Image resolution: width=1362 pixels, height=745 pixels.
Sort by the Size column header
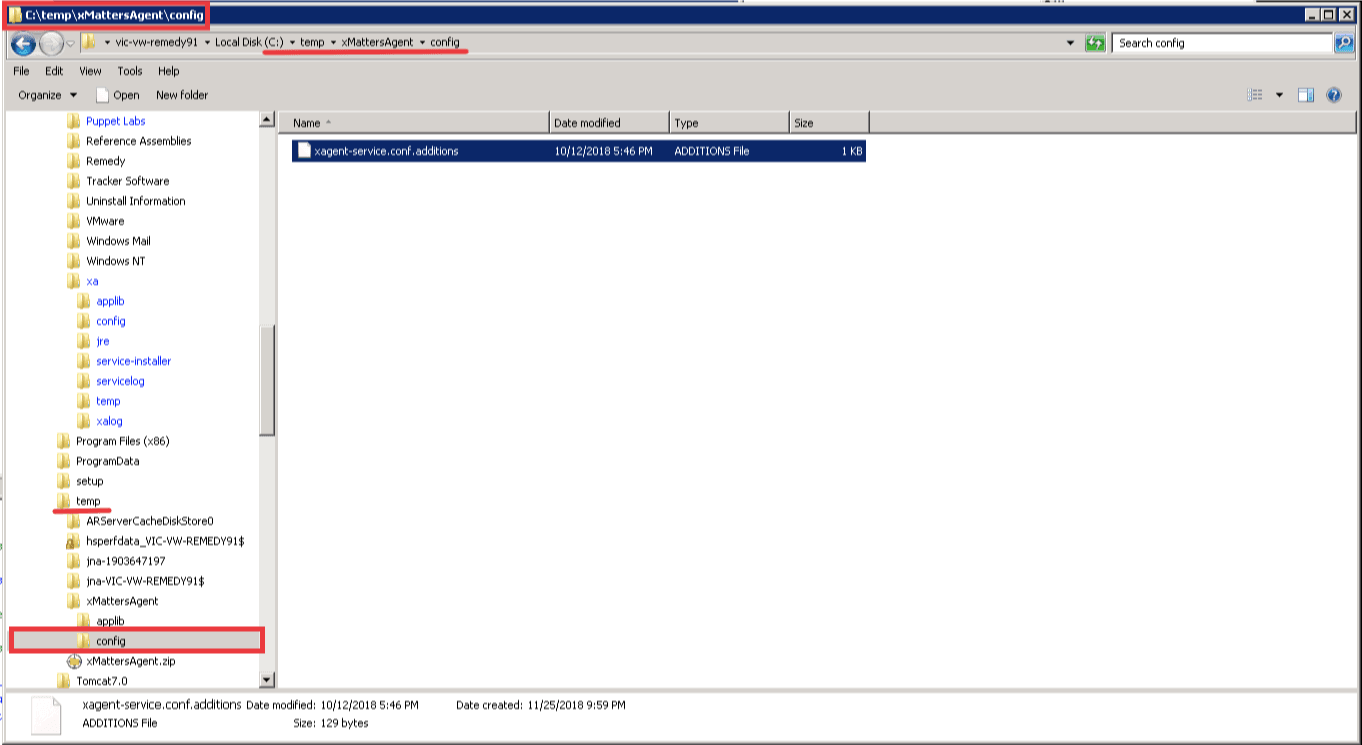coord(829,123)
